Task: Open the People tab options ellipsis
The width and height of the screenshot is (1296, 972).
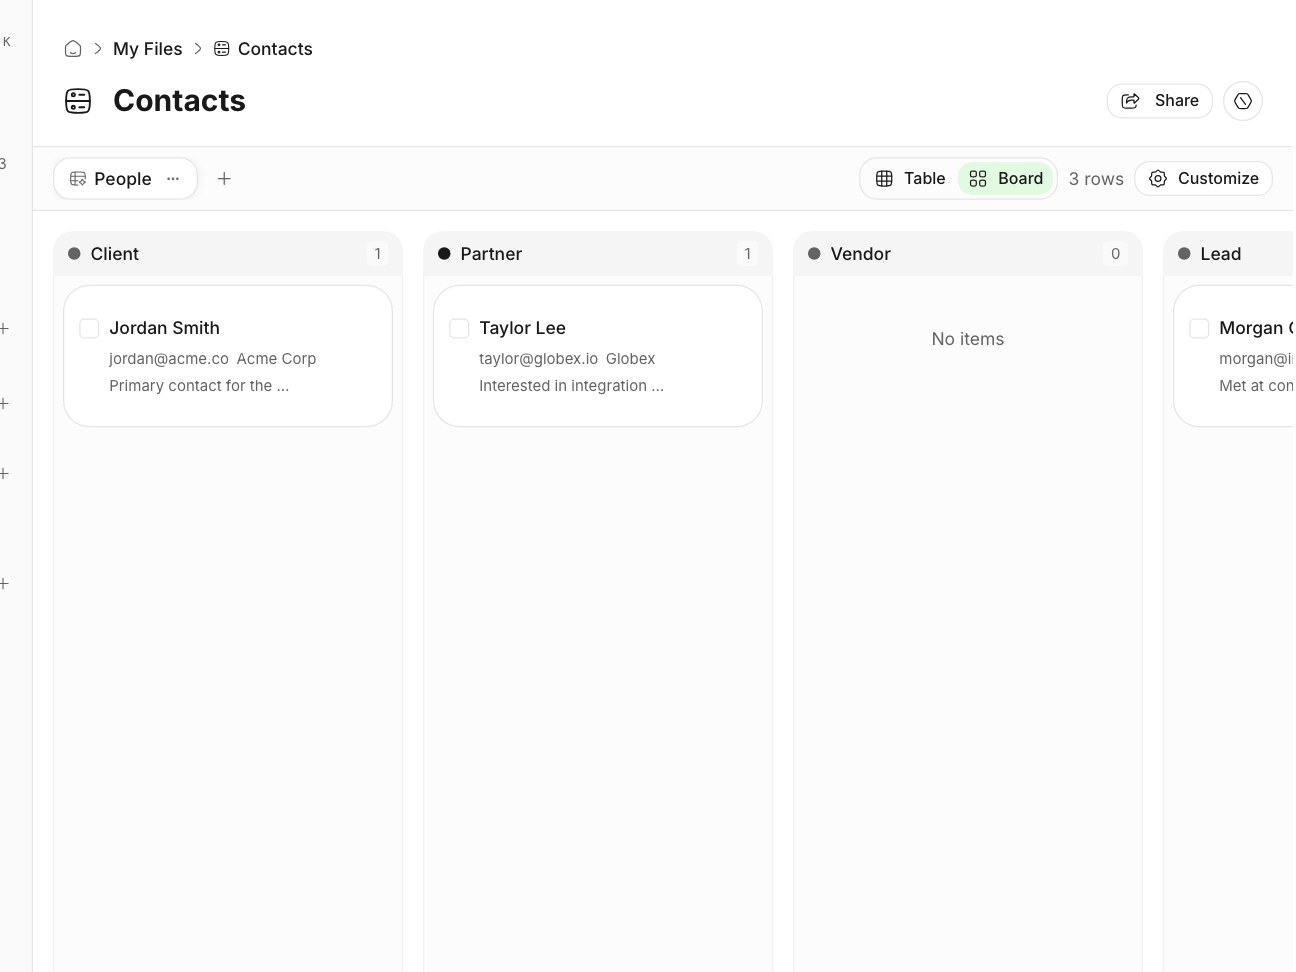Action: click(x=173, y=179)
